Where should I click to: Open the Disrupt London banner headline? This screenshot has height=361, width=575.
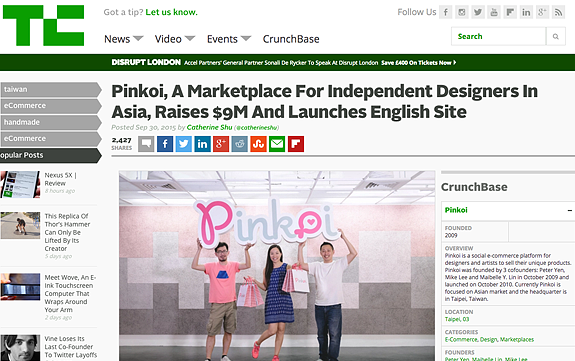pos(281,63)
